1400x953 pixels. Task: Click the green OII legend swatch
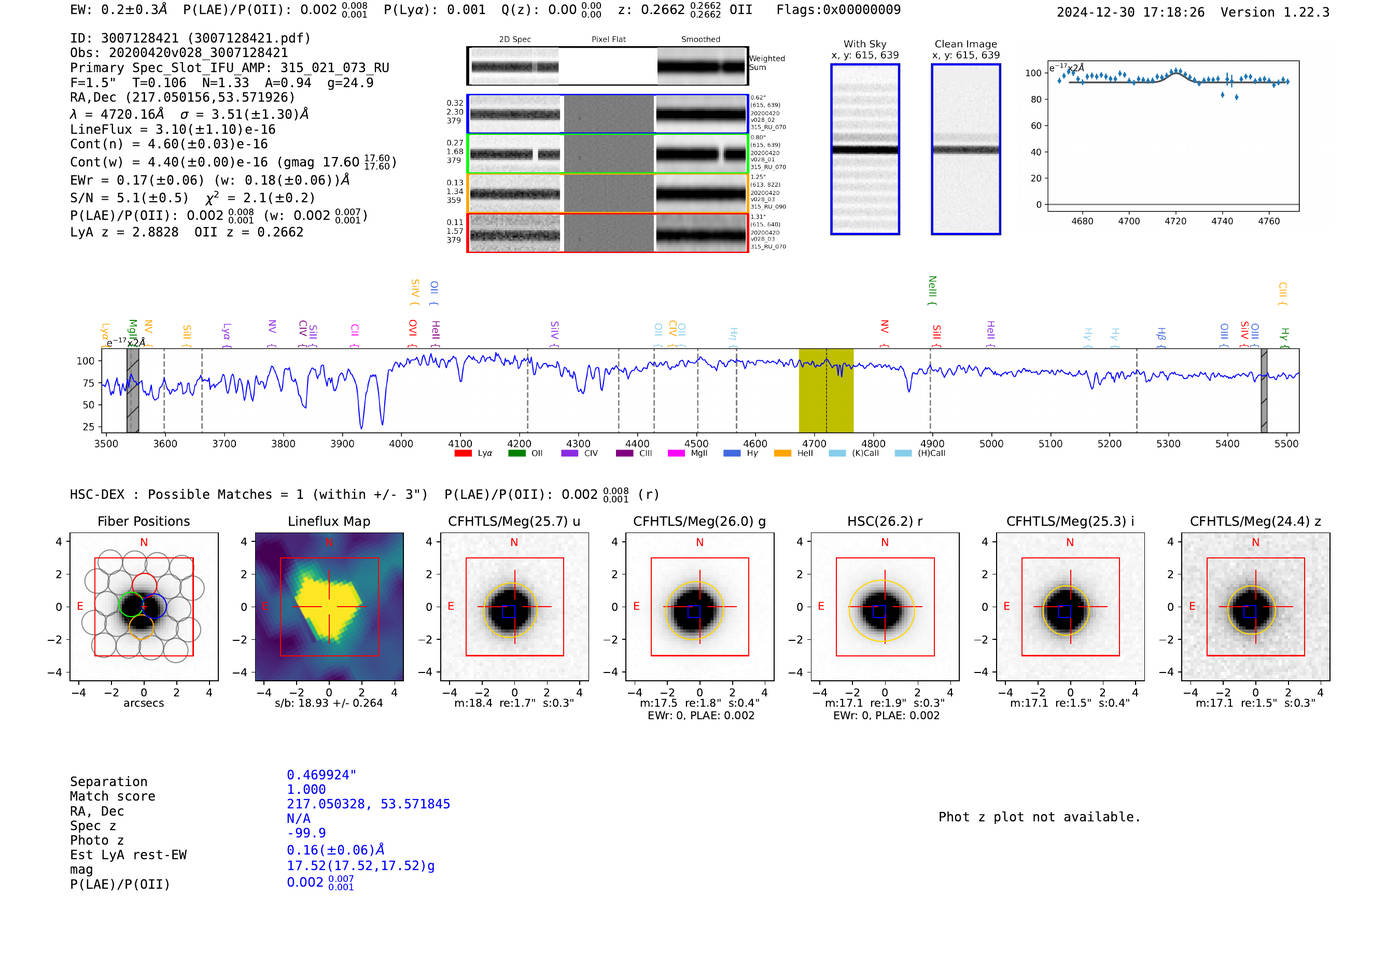coord(516,453)
